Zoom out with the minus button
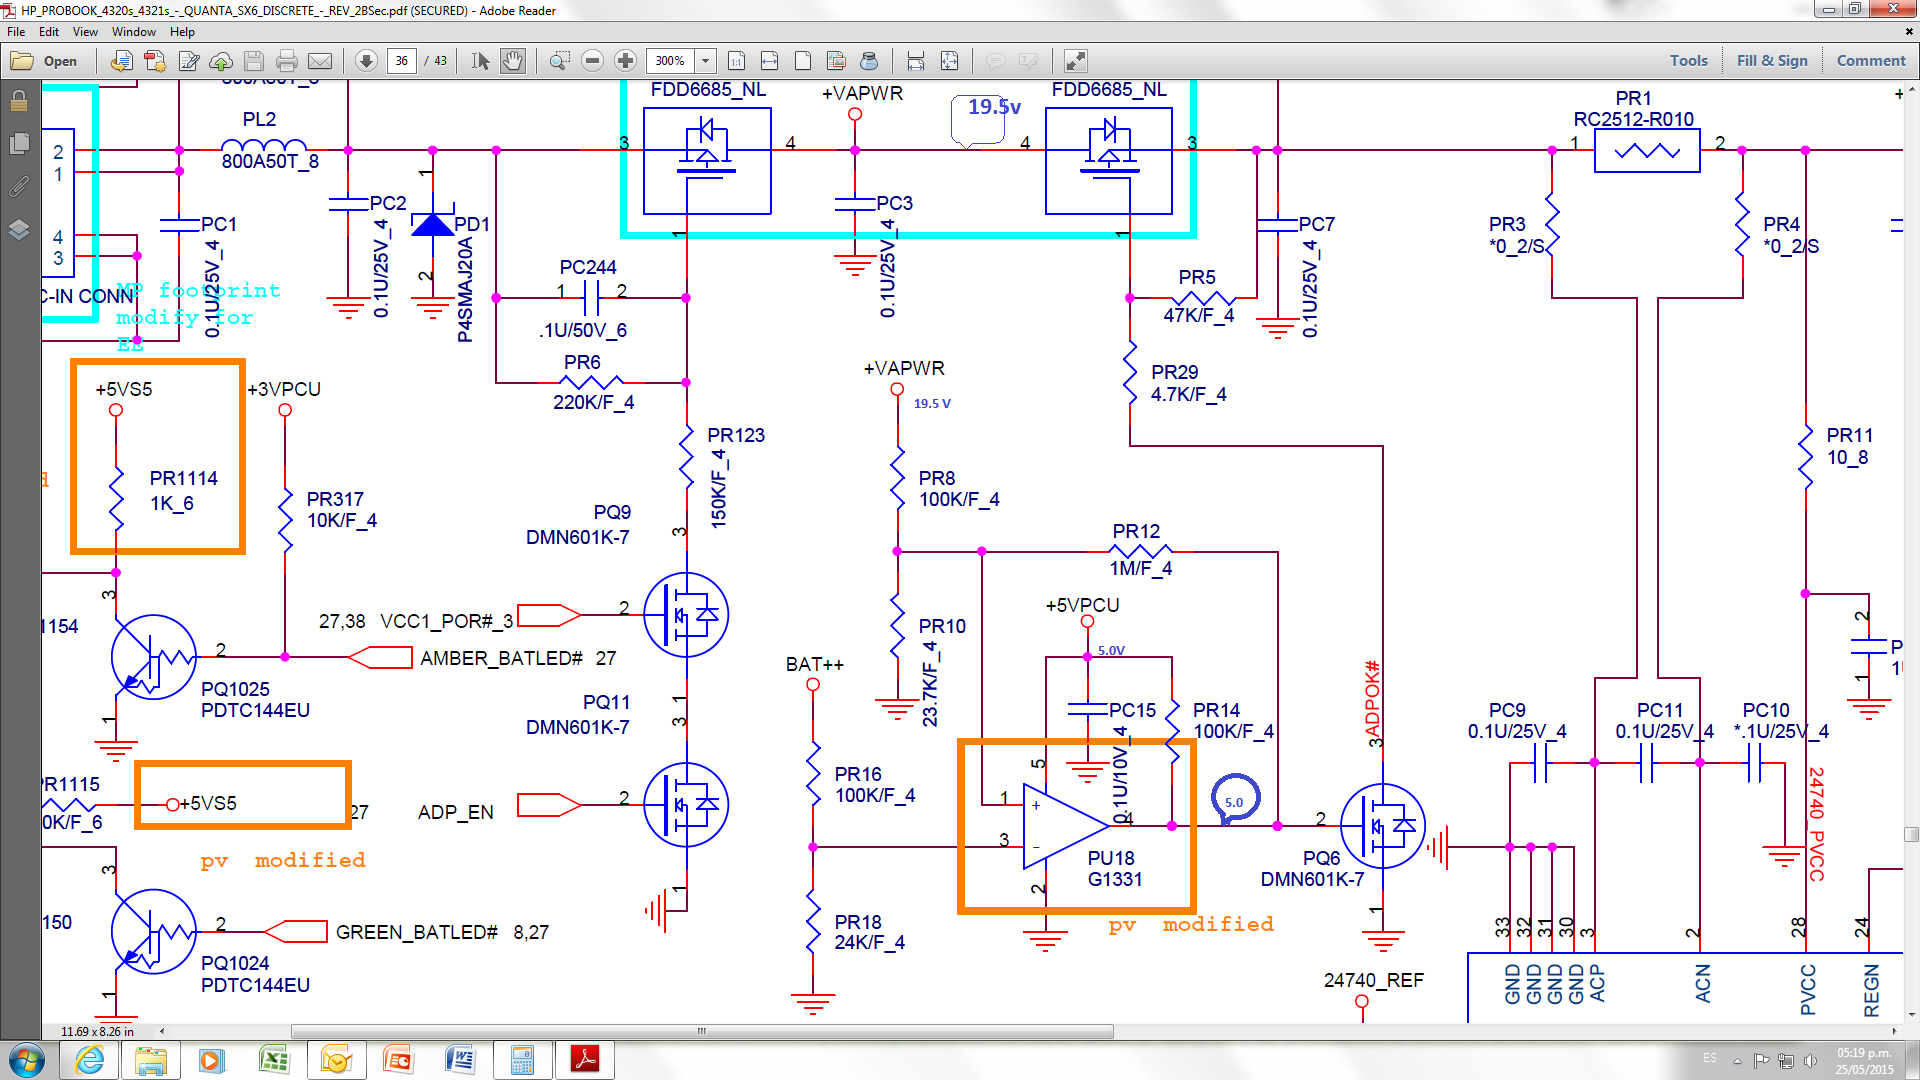The width and height of the screenshot is (1920, 1080). coord(592,61)
